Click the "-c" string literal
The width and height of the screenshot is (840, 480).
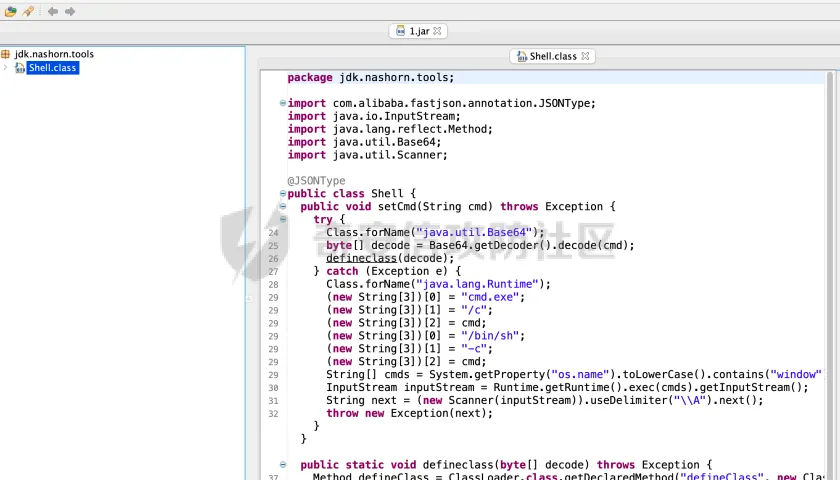coord(474,349)
